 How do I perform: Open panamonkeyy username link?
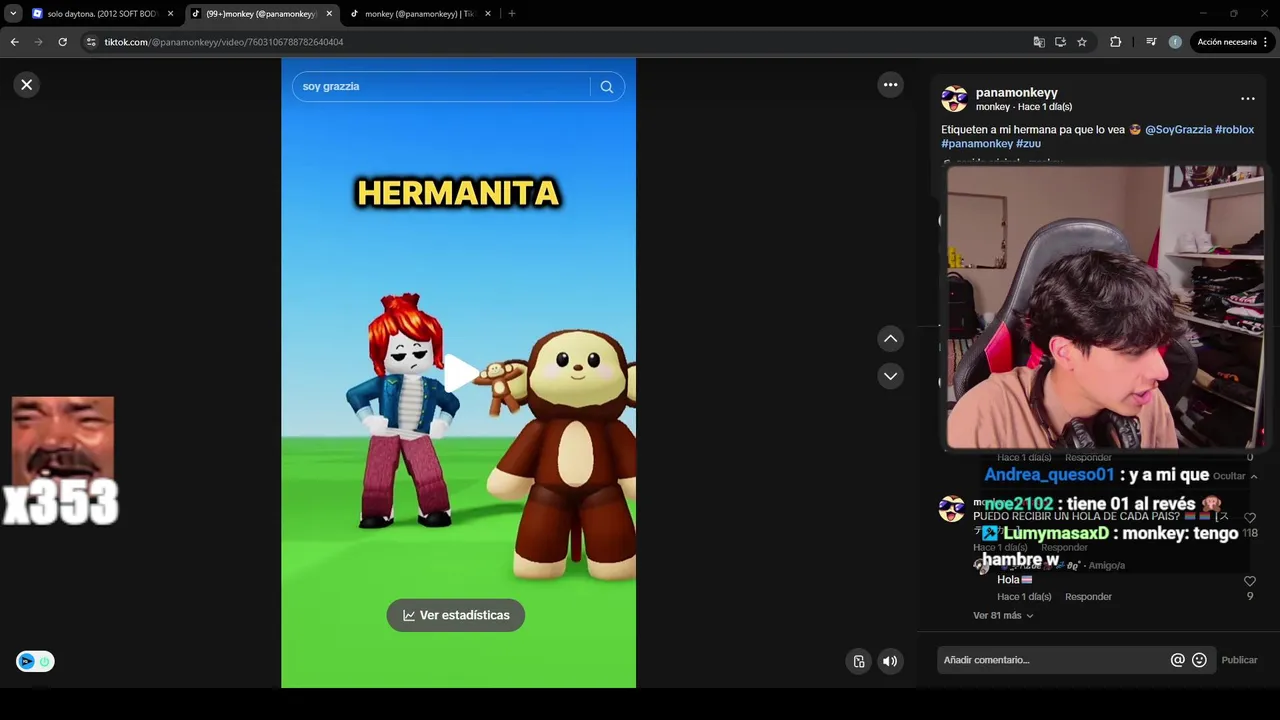coord(1016,92)
